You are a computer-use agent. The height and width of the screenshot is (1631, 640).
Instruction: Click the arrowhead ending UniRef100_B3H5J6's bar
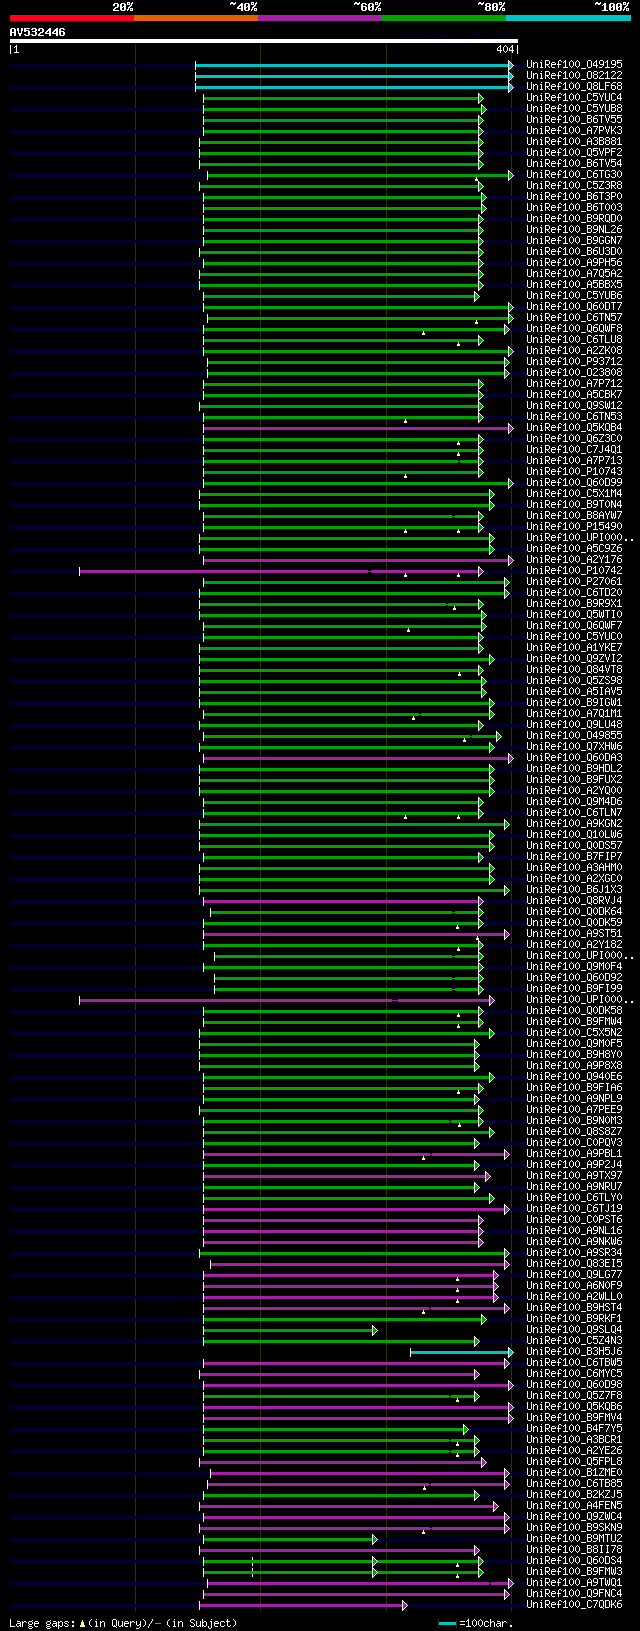[511, 1352]
